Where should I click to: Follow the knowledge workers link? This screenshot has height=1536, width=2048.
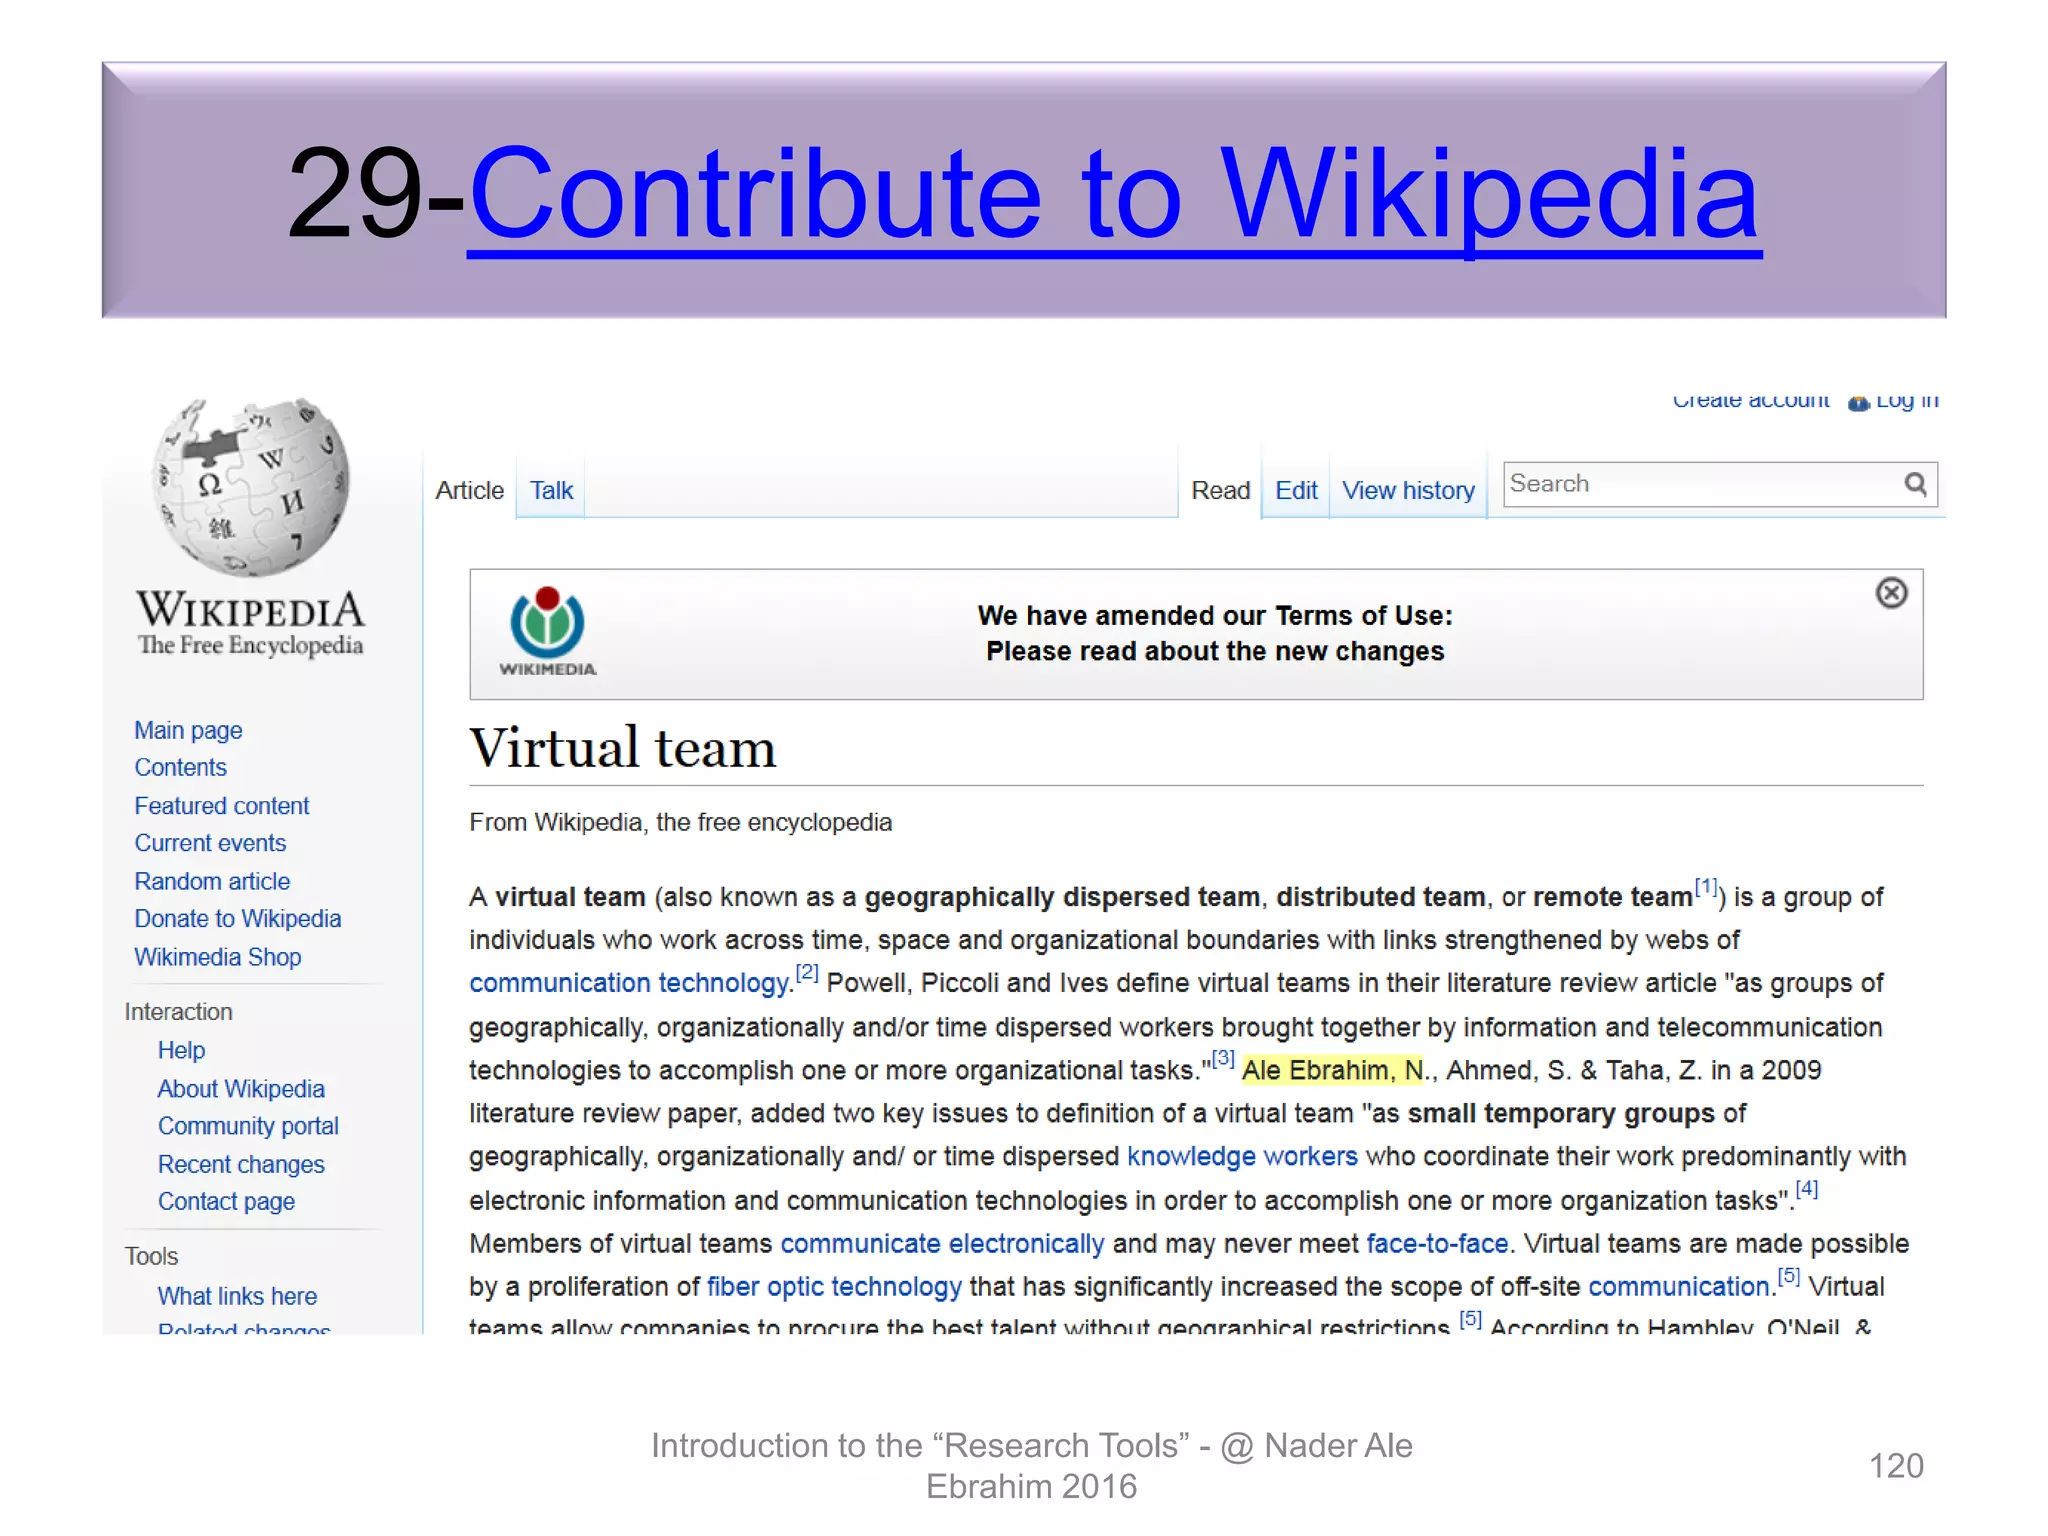point(1242,1157)
